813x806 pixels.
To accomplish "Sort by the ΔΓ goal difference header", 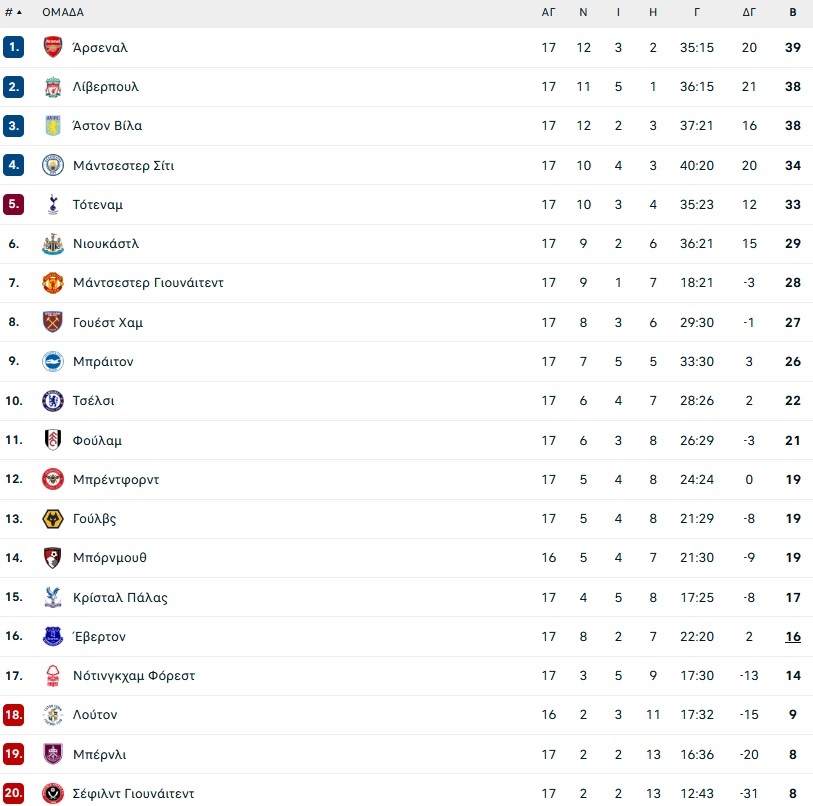I will coord(749,12).
